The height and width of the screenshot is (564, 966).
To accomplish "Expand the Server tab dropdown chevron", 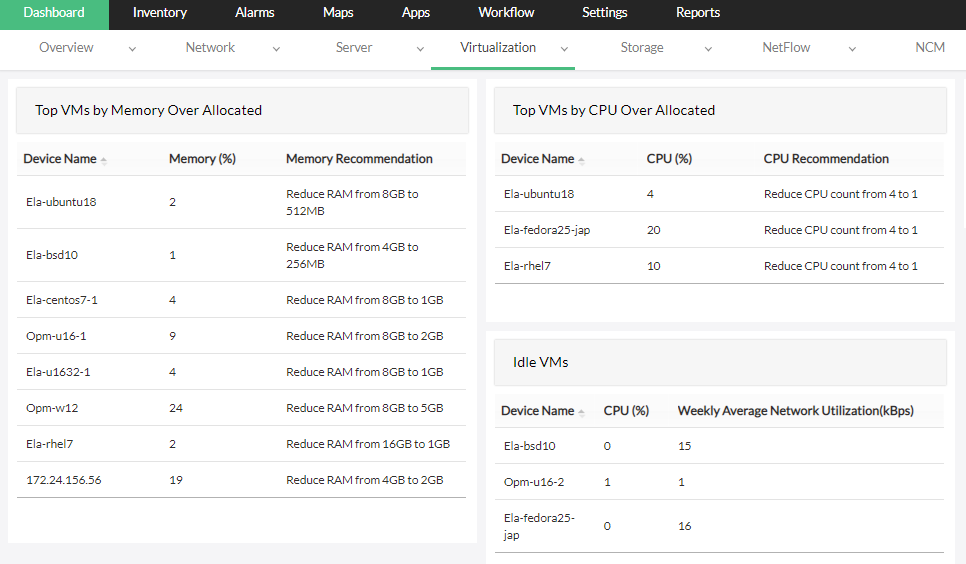I will [420, 48].
